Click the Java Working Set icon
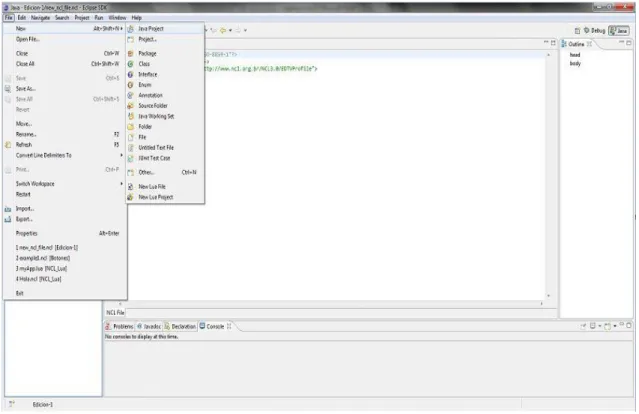 tap(131, 116)
